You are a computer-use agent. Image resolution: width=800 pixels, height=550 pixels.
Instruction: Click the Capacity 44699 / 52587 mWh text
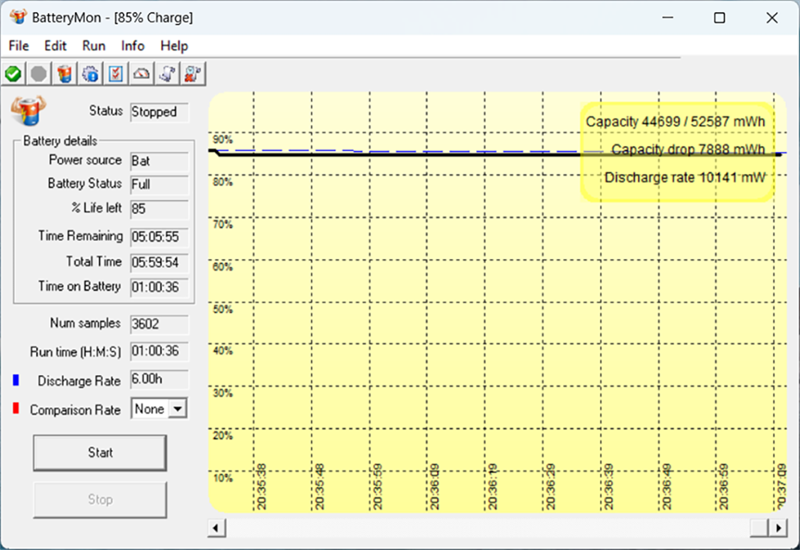[x=675, y=122]
